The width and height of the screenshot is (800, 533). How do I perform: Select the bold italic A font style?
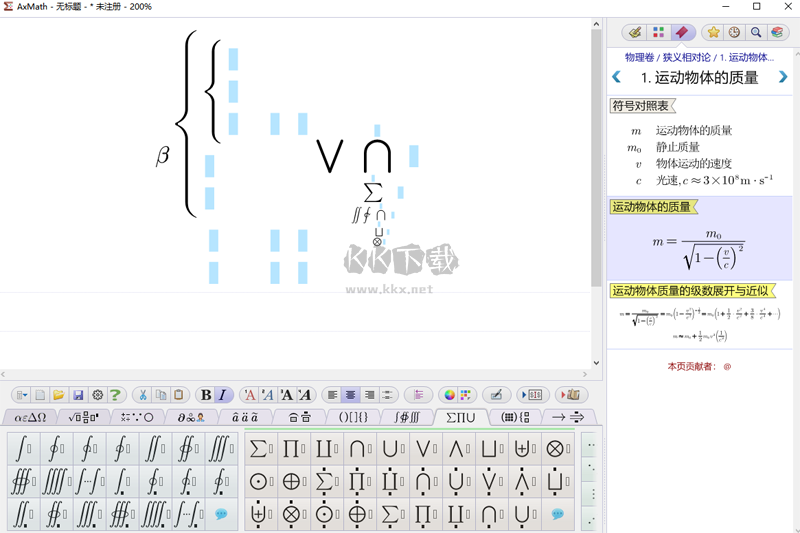pyautogui.click(x=305, y=395)
